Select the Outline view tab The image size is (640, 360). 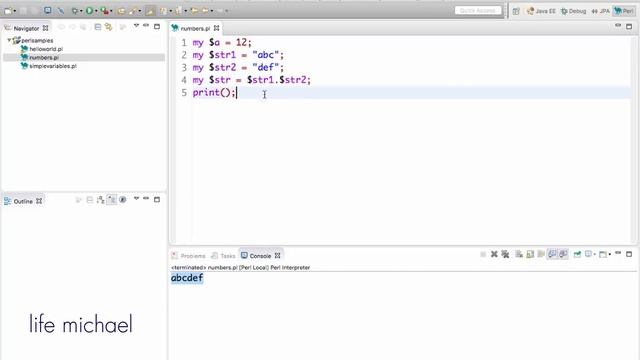23,201
